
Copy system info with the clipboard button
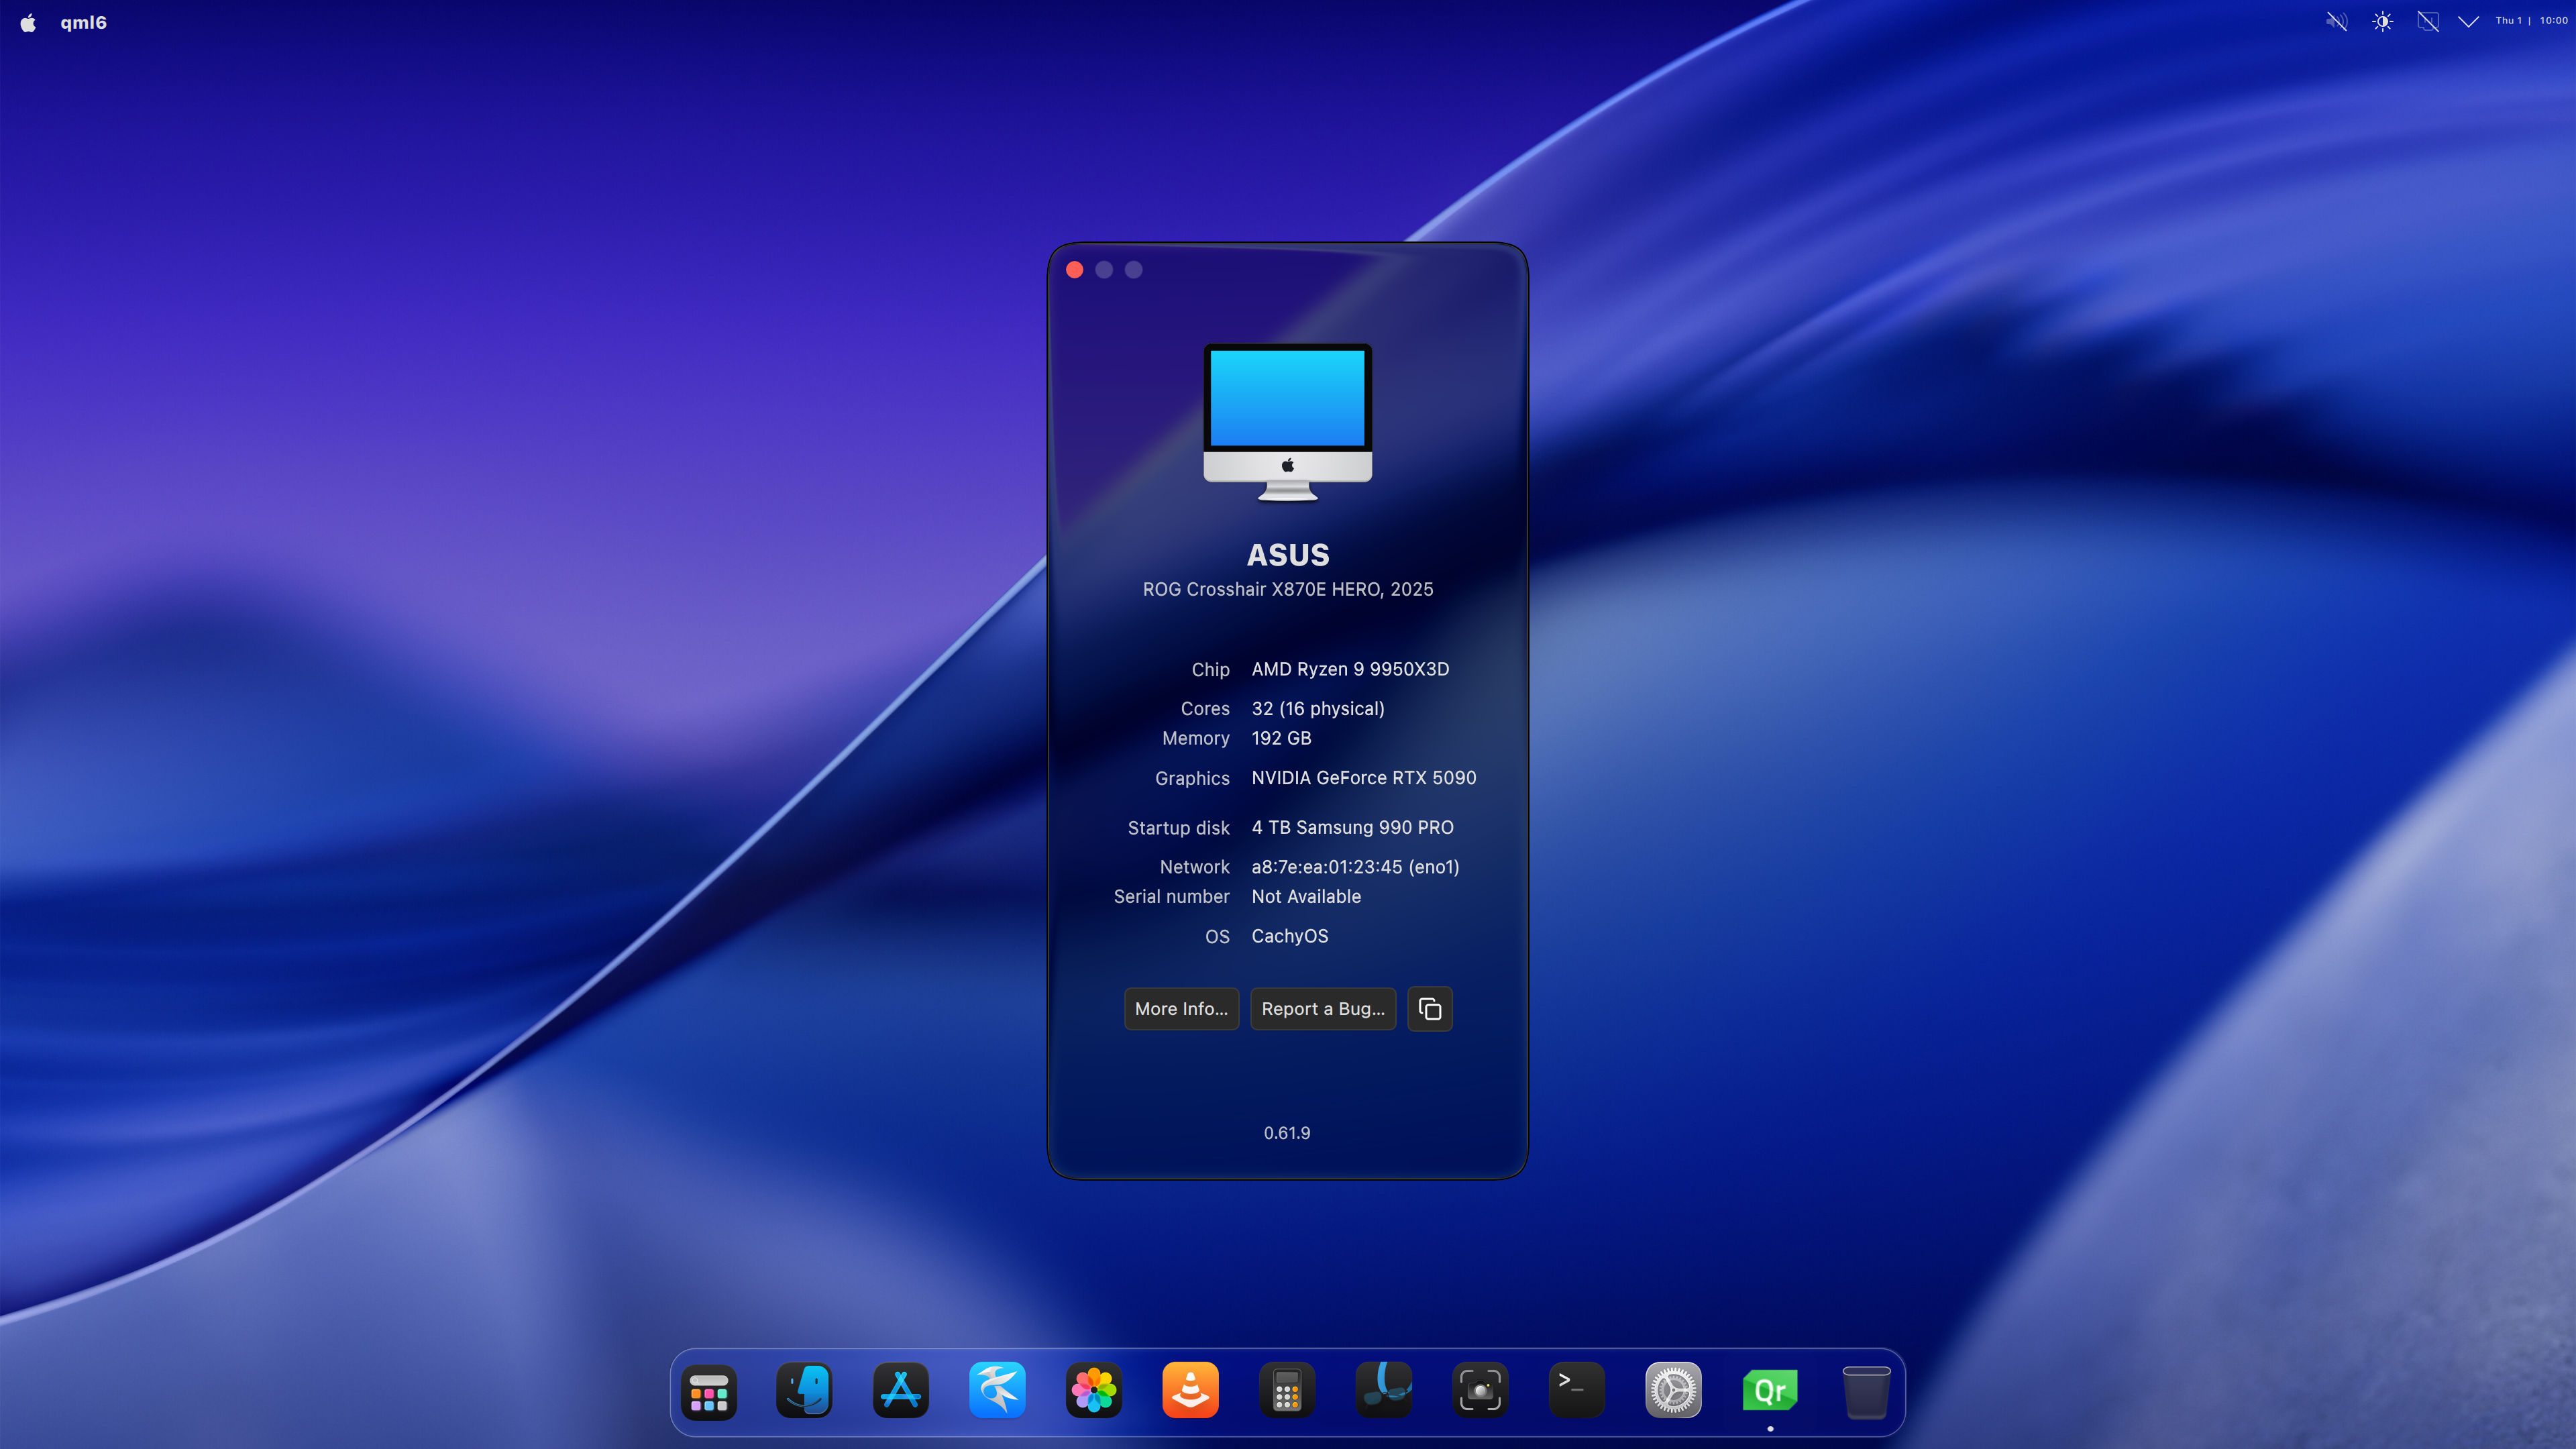click(1430, 1009)
